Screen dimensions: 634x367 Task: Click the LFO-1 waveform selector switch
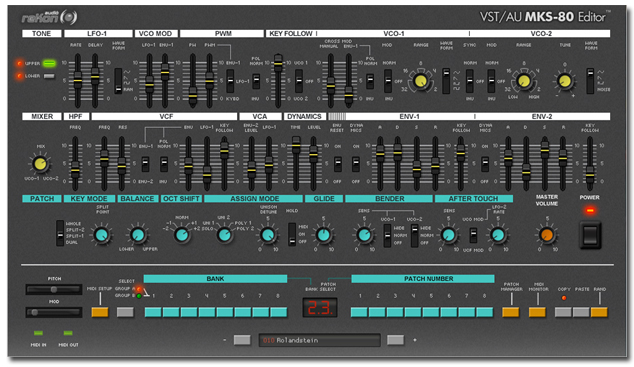(x=118, y=81)
